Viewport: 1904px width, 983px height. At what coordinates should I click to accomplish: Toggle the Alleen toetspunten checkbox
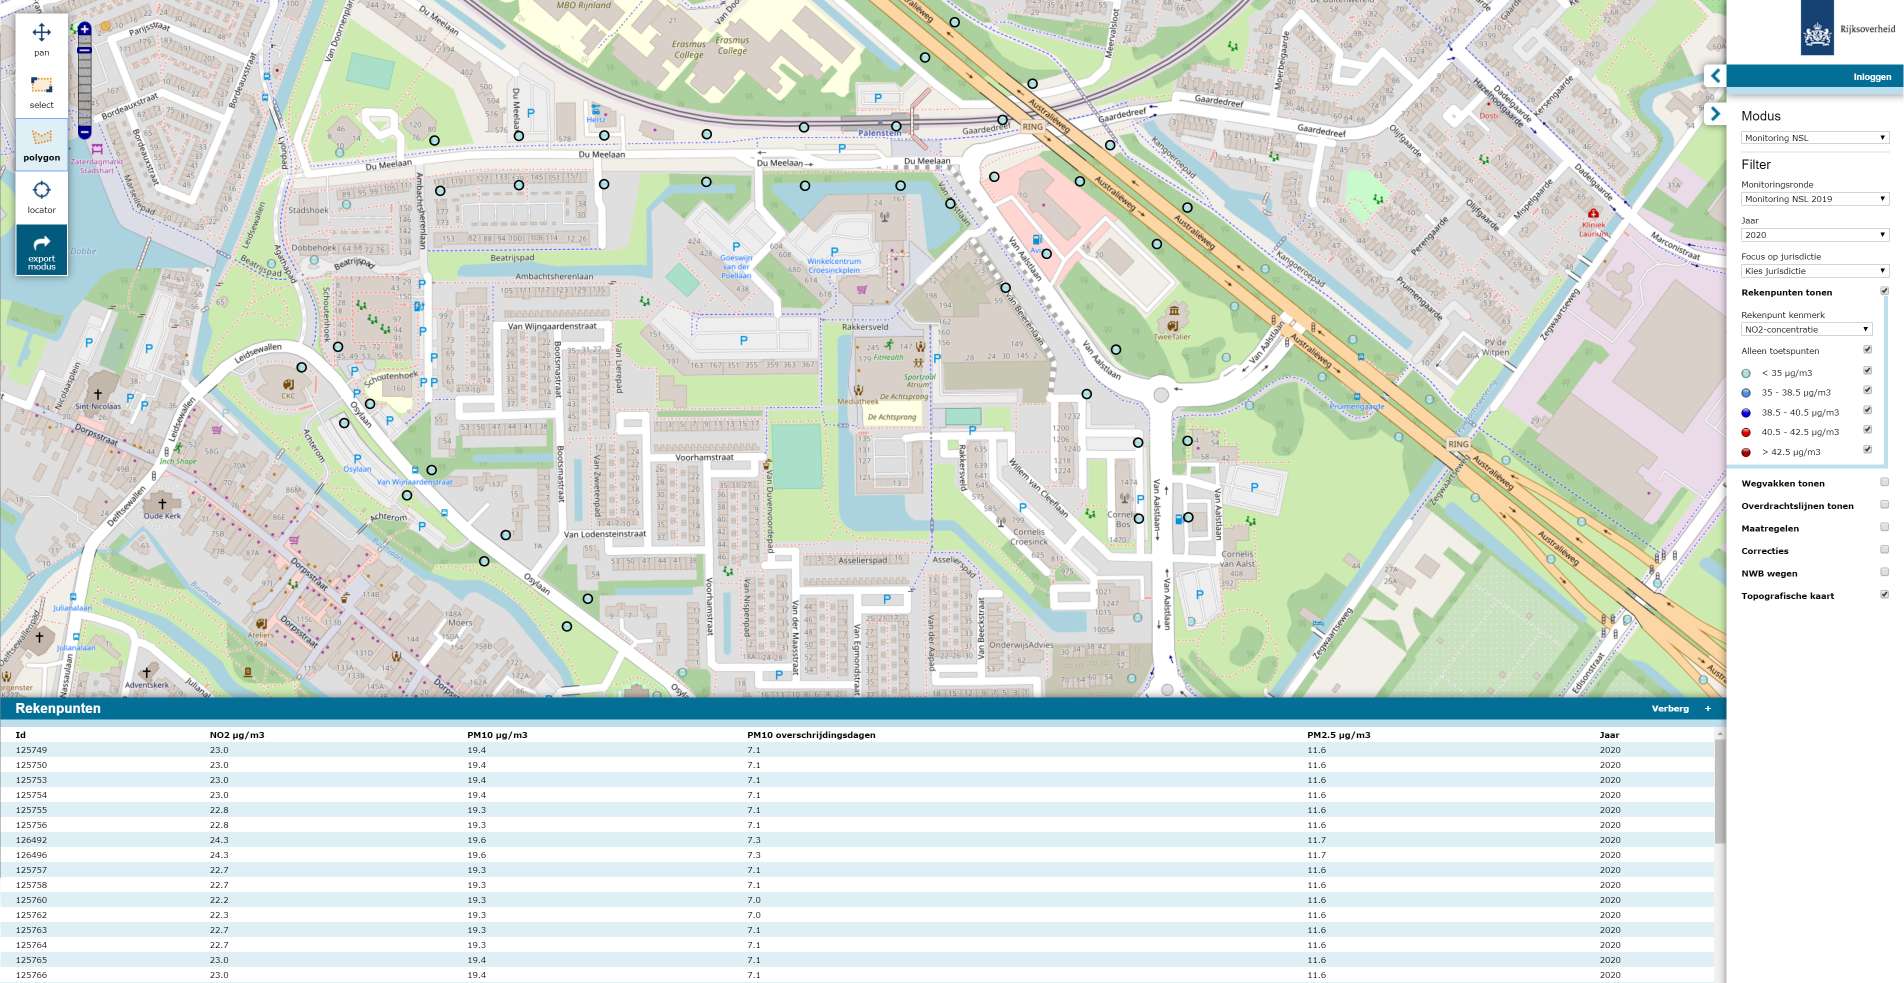point(1867,350)
